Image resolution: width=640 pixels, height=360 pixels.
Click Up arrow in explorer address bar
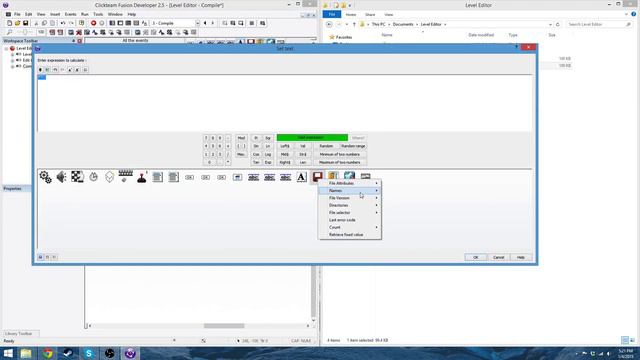tap(354, 24)
